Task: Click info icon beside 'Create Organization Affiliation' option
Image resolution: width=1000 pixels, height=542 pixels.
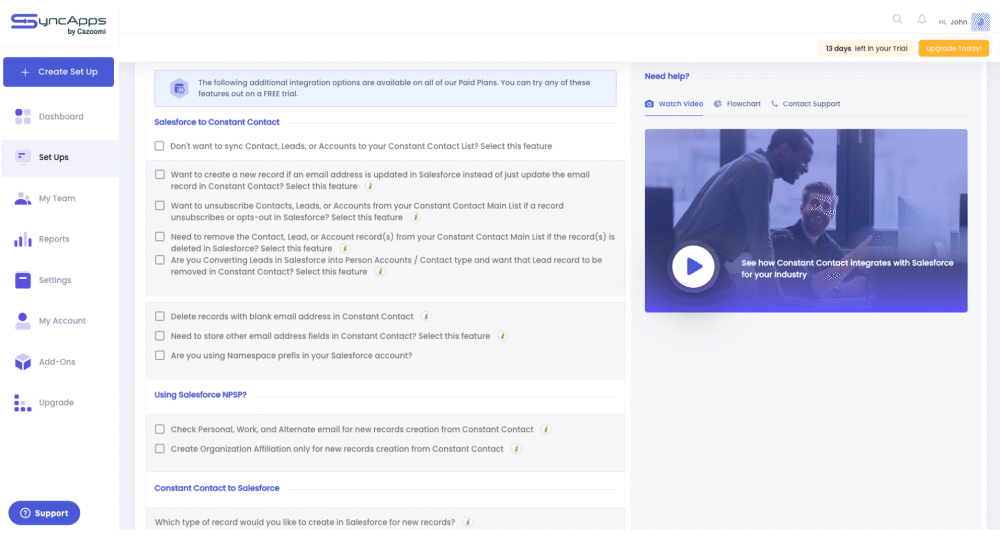Action: click(x=516, y=449)
